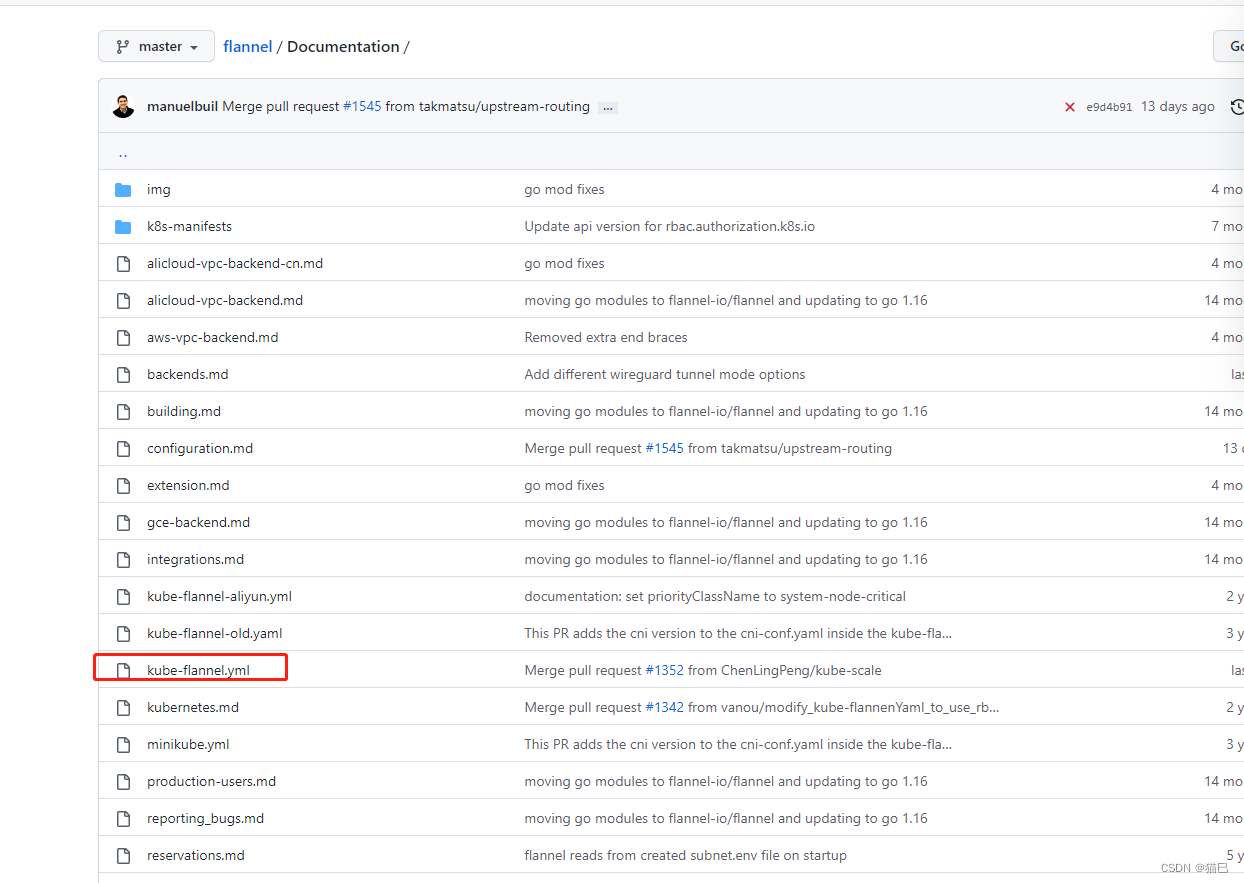Open kube-flannel-aliyun.yml
1244x883 pixels.
(219, 596)
